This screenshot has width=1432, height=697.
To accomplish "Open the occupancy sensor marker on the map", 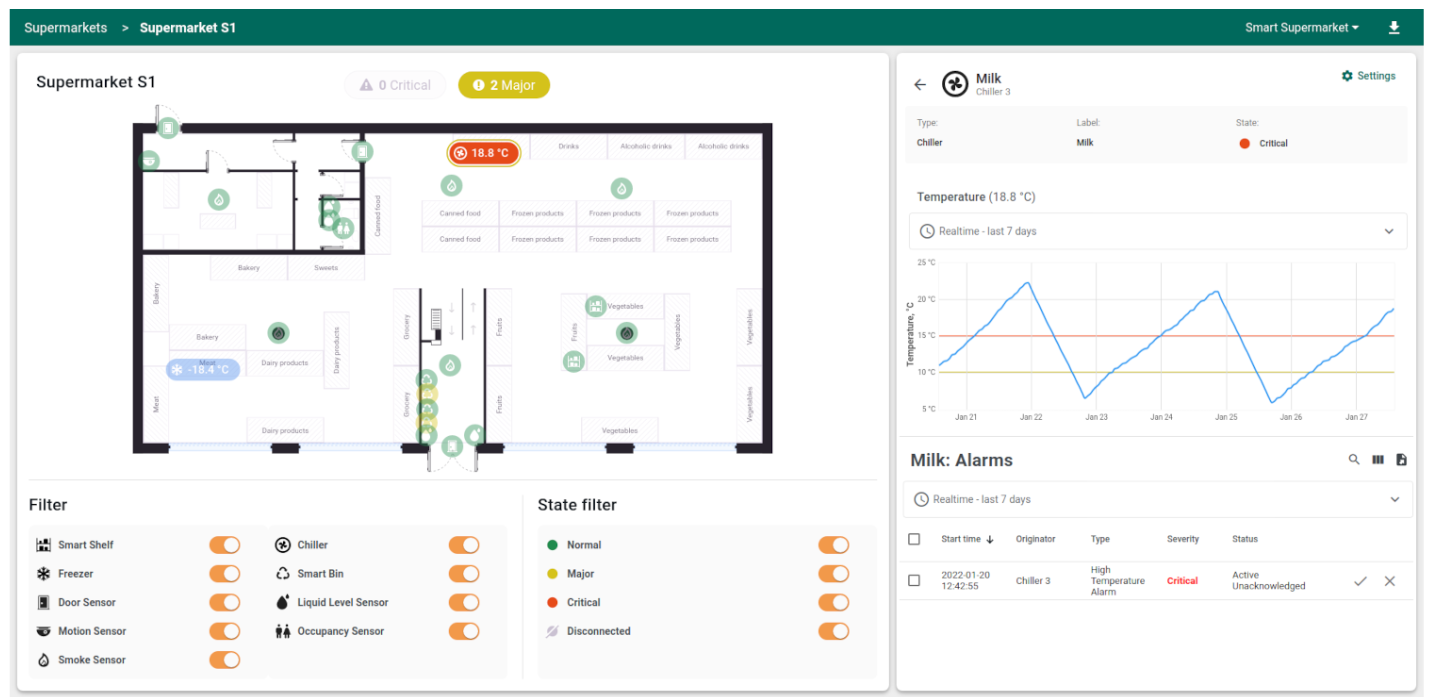I will (x=345, y=228).
